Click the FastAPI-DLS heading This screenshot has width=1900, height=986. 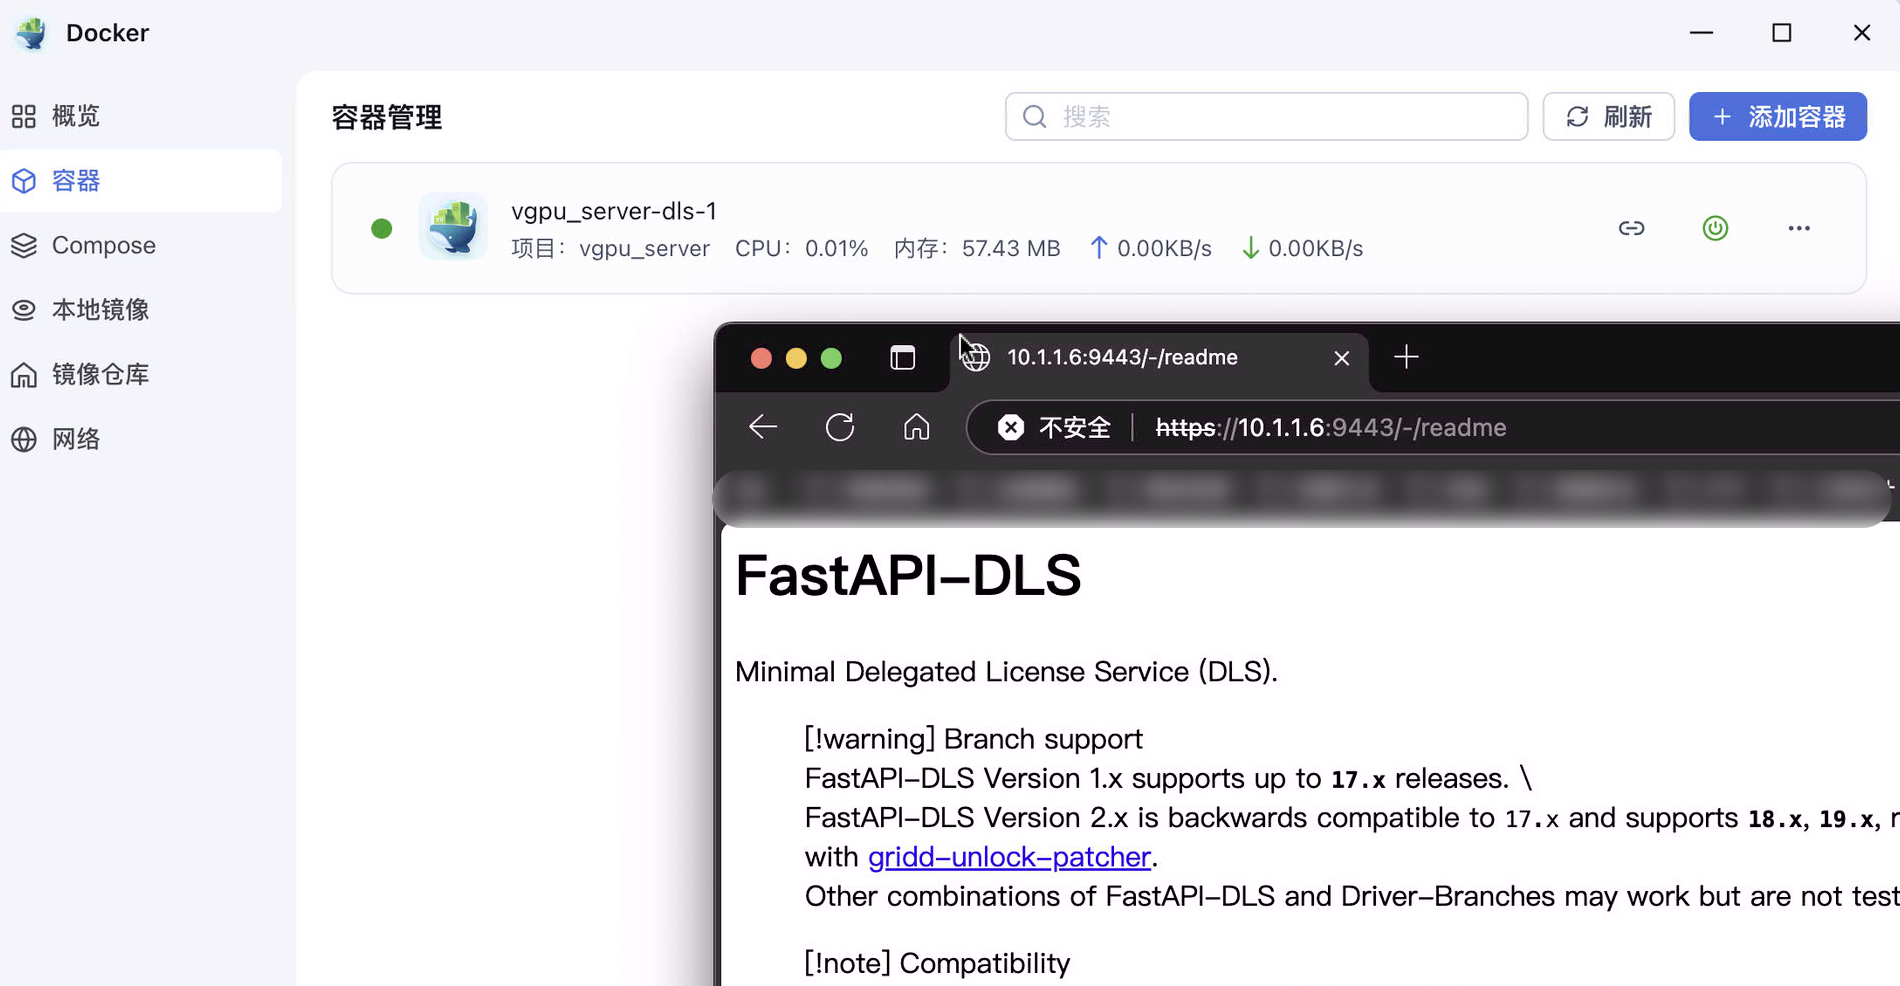[x=908, y=575]
